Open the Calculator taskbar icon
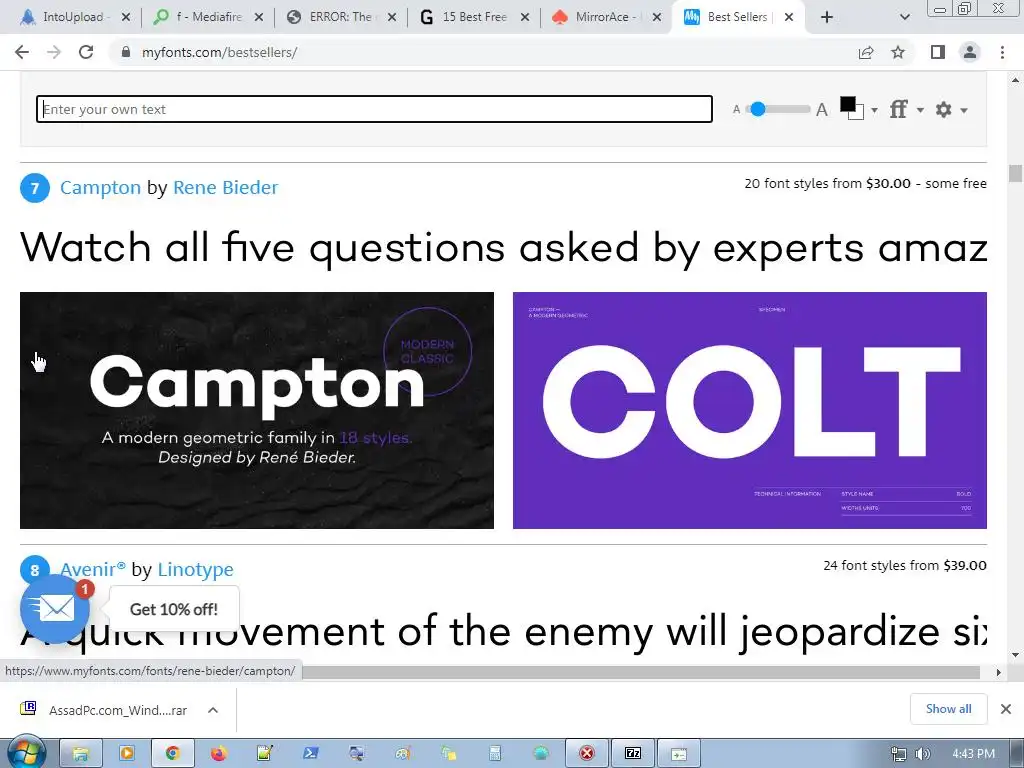Screen dimensions: 1024x768 click(495, 754)
